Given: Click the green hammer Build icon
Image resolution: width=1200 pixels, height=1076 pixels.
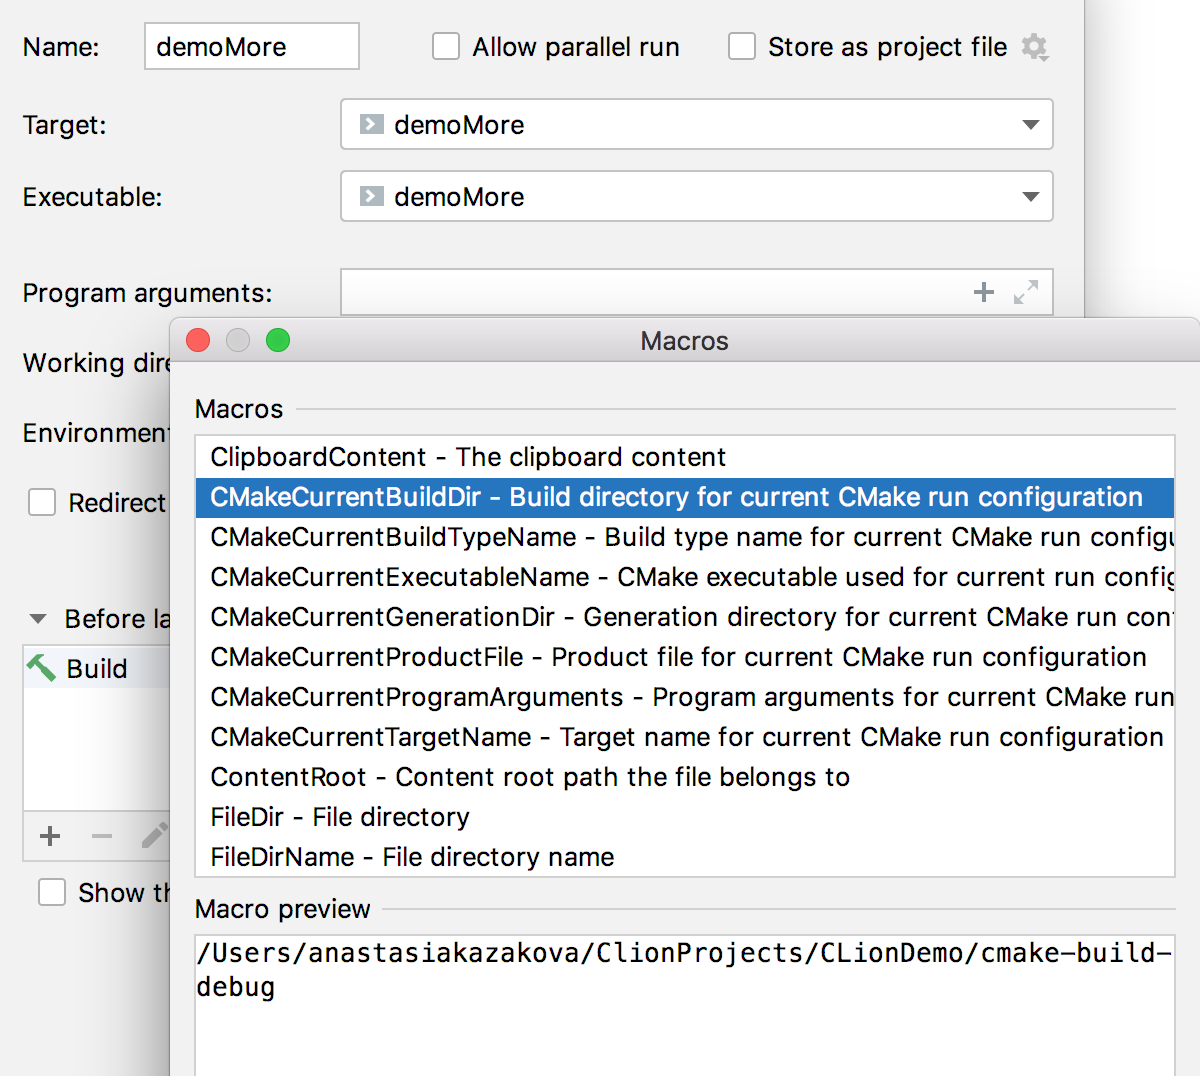Looking at the screenshot, I should [x=41, y=668].
